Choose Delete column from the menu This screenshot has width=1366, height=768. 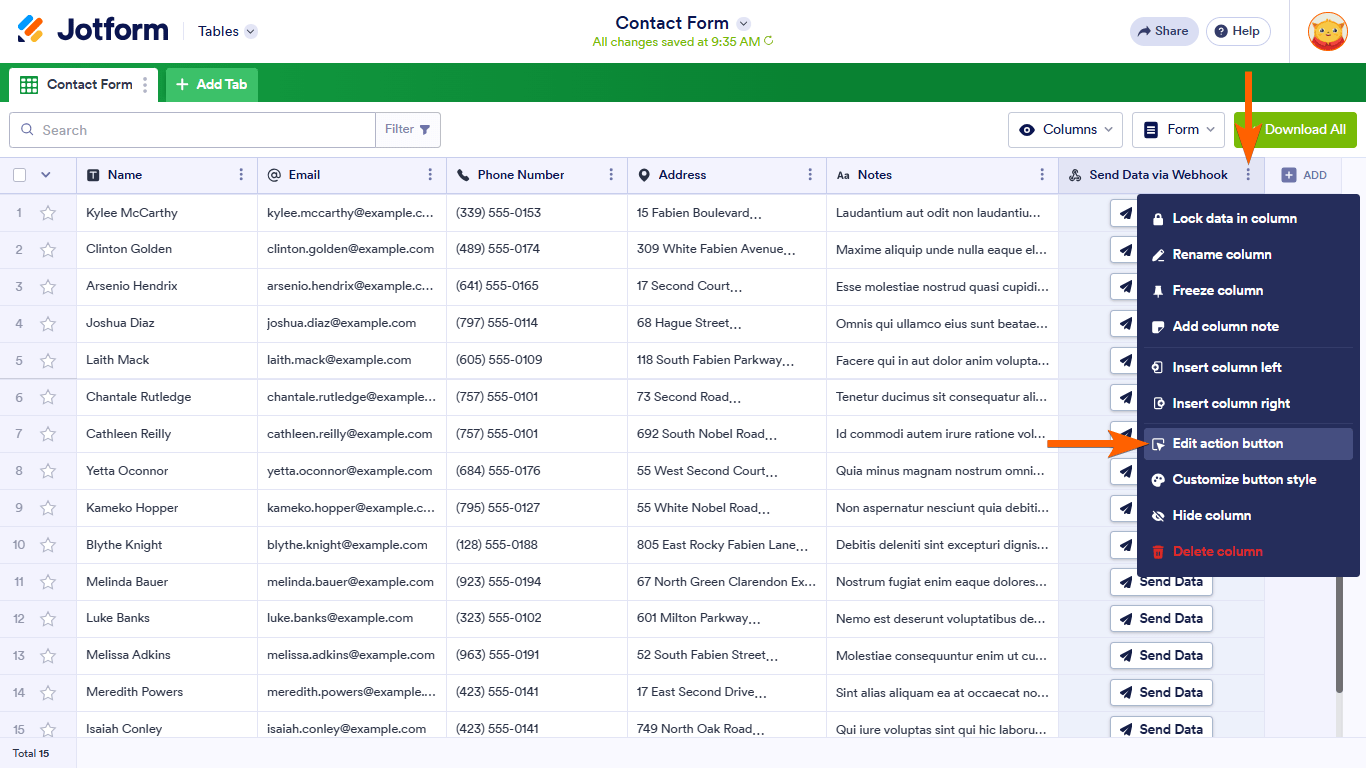pos(1217,552)
